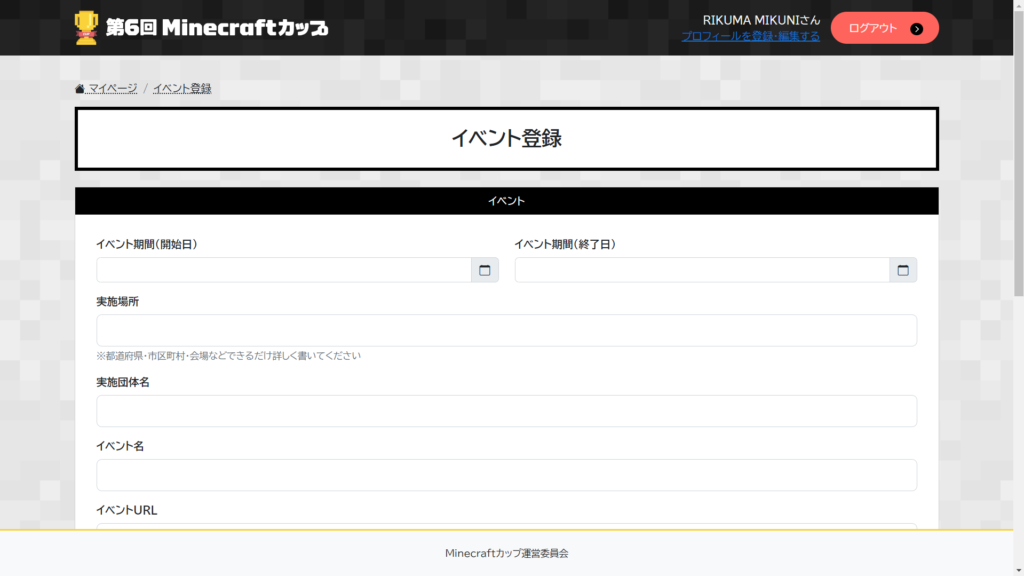
Task: Click the イベント登録 page title heading
Action: (506, 139)
